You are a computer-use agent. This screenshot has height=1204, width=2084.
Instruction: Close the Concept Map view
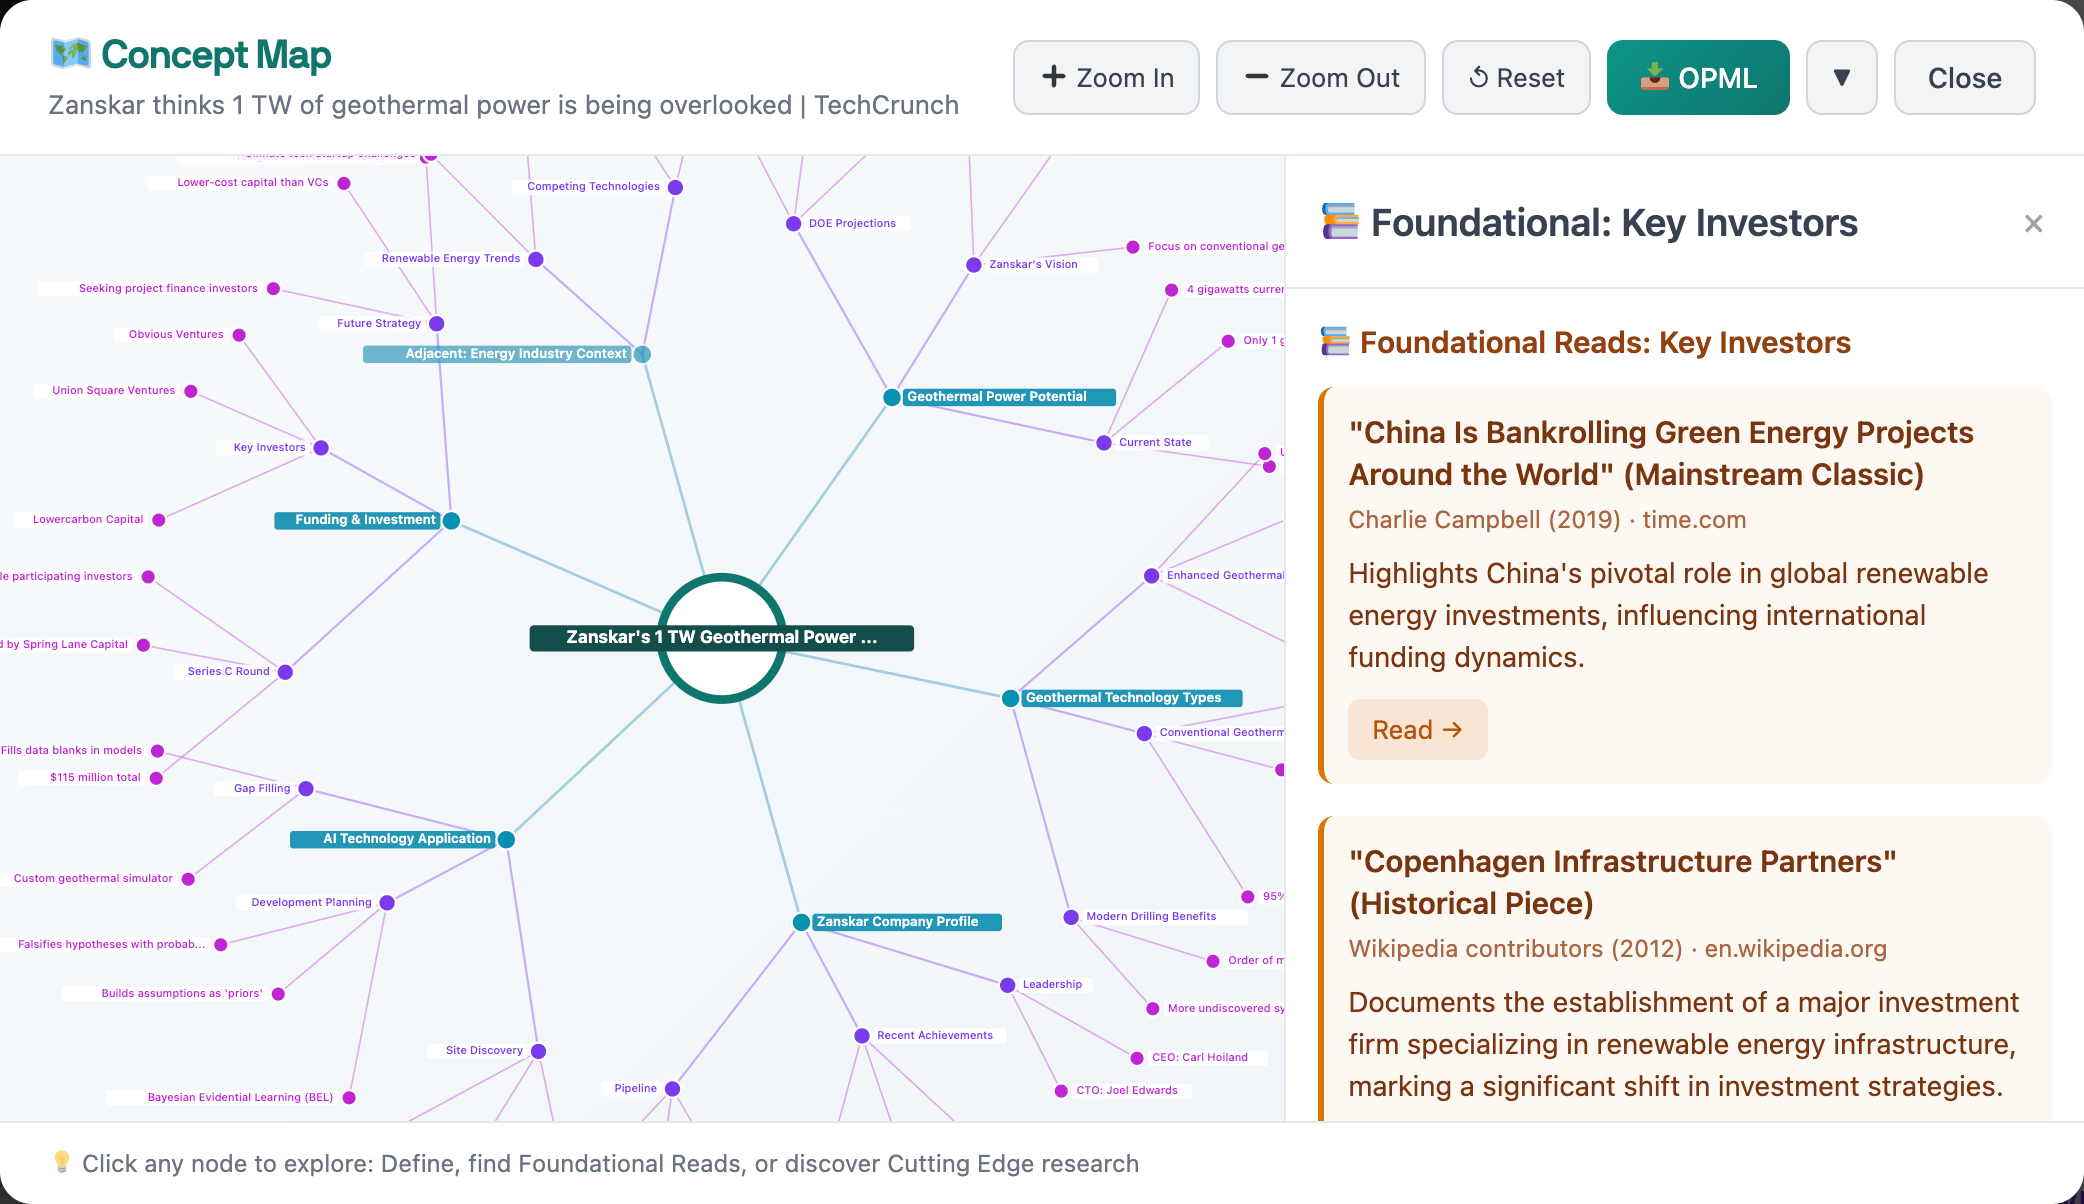click(x=1963, y=77)
